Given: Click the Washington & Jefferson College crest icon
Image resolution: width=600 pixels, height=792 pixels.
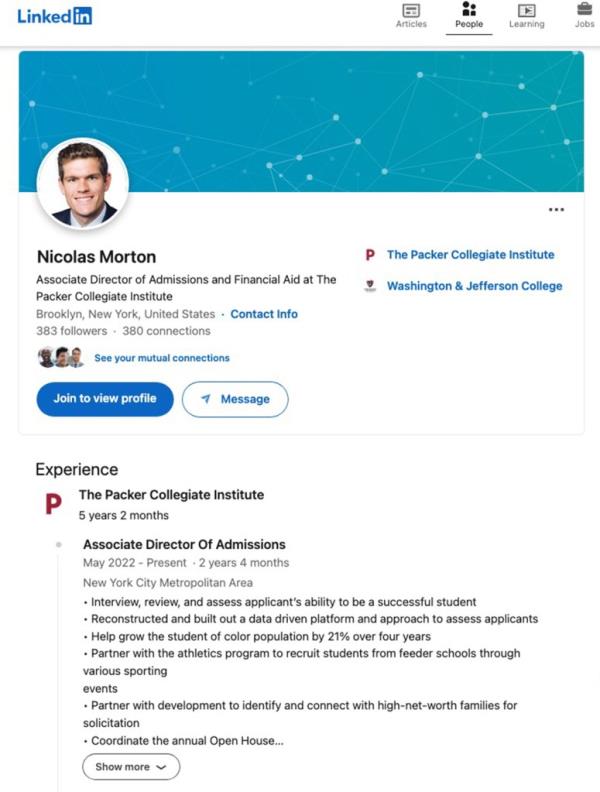Looking at the screenshot, I should (x=370, y=286).
